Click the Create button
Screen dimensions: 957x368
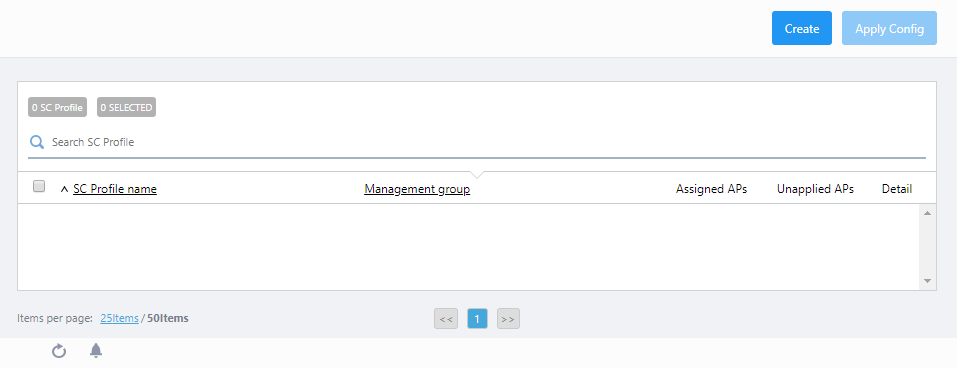(x=801, y=28)
